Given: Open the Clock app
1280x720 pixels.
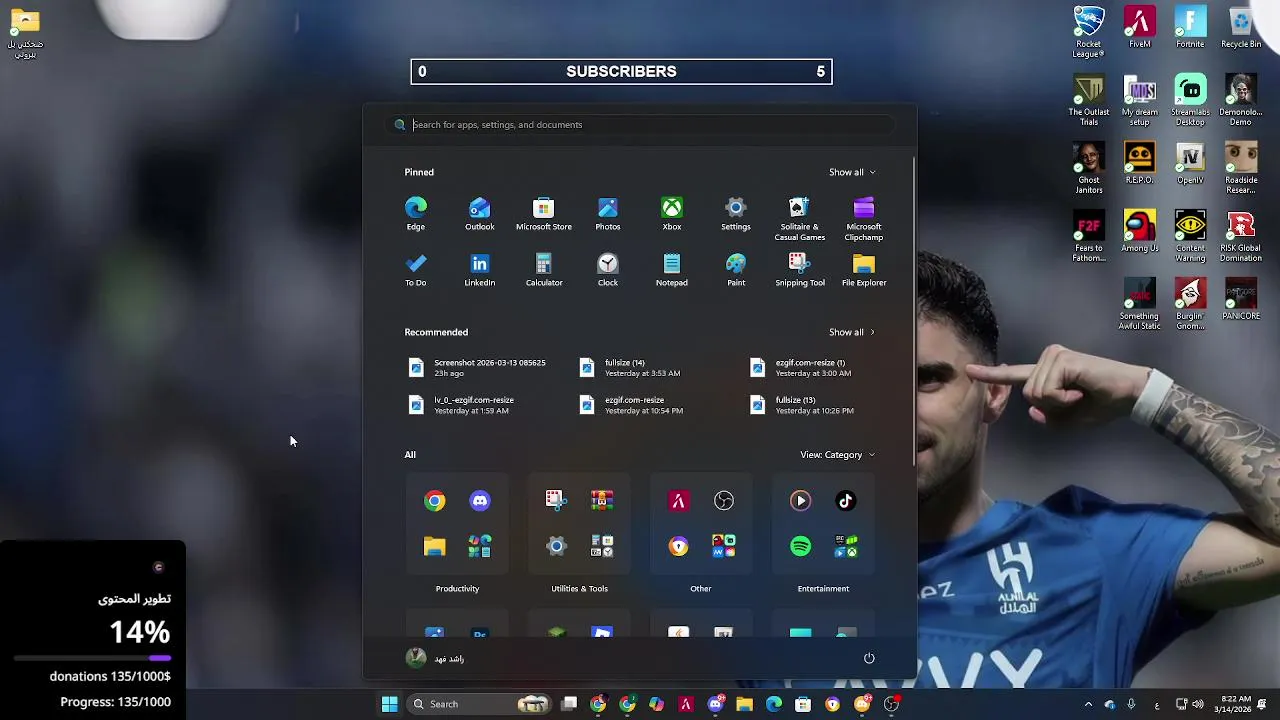Looking at the screenshot, I should [608, 270].
